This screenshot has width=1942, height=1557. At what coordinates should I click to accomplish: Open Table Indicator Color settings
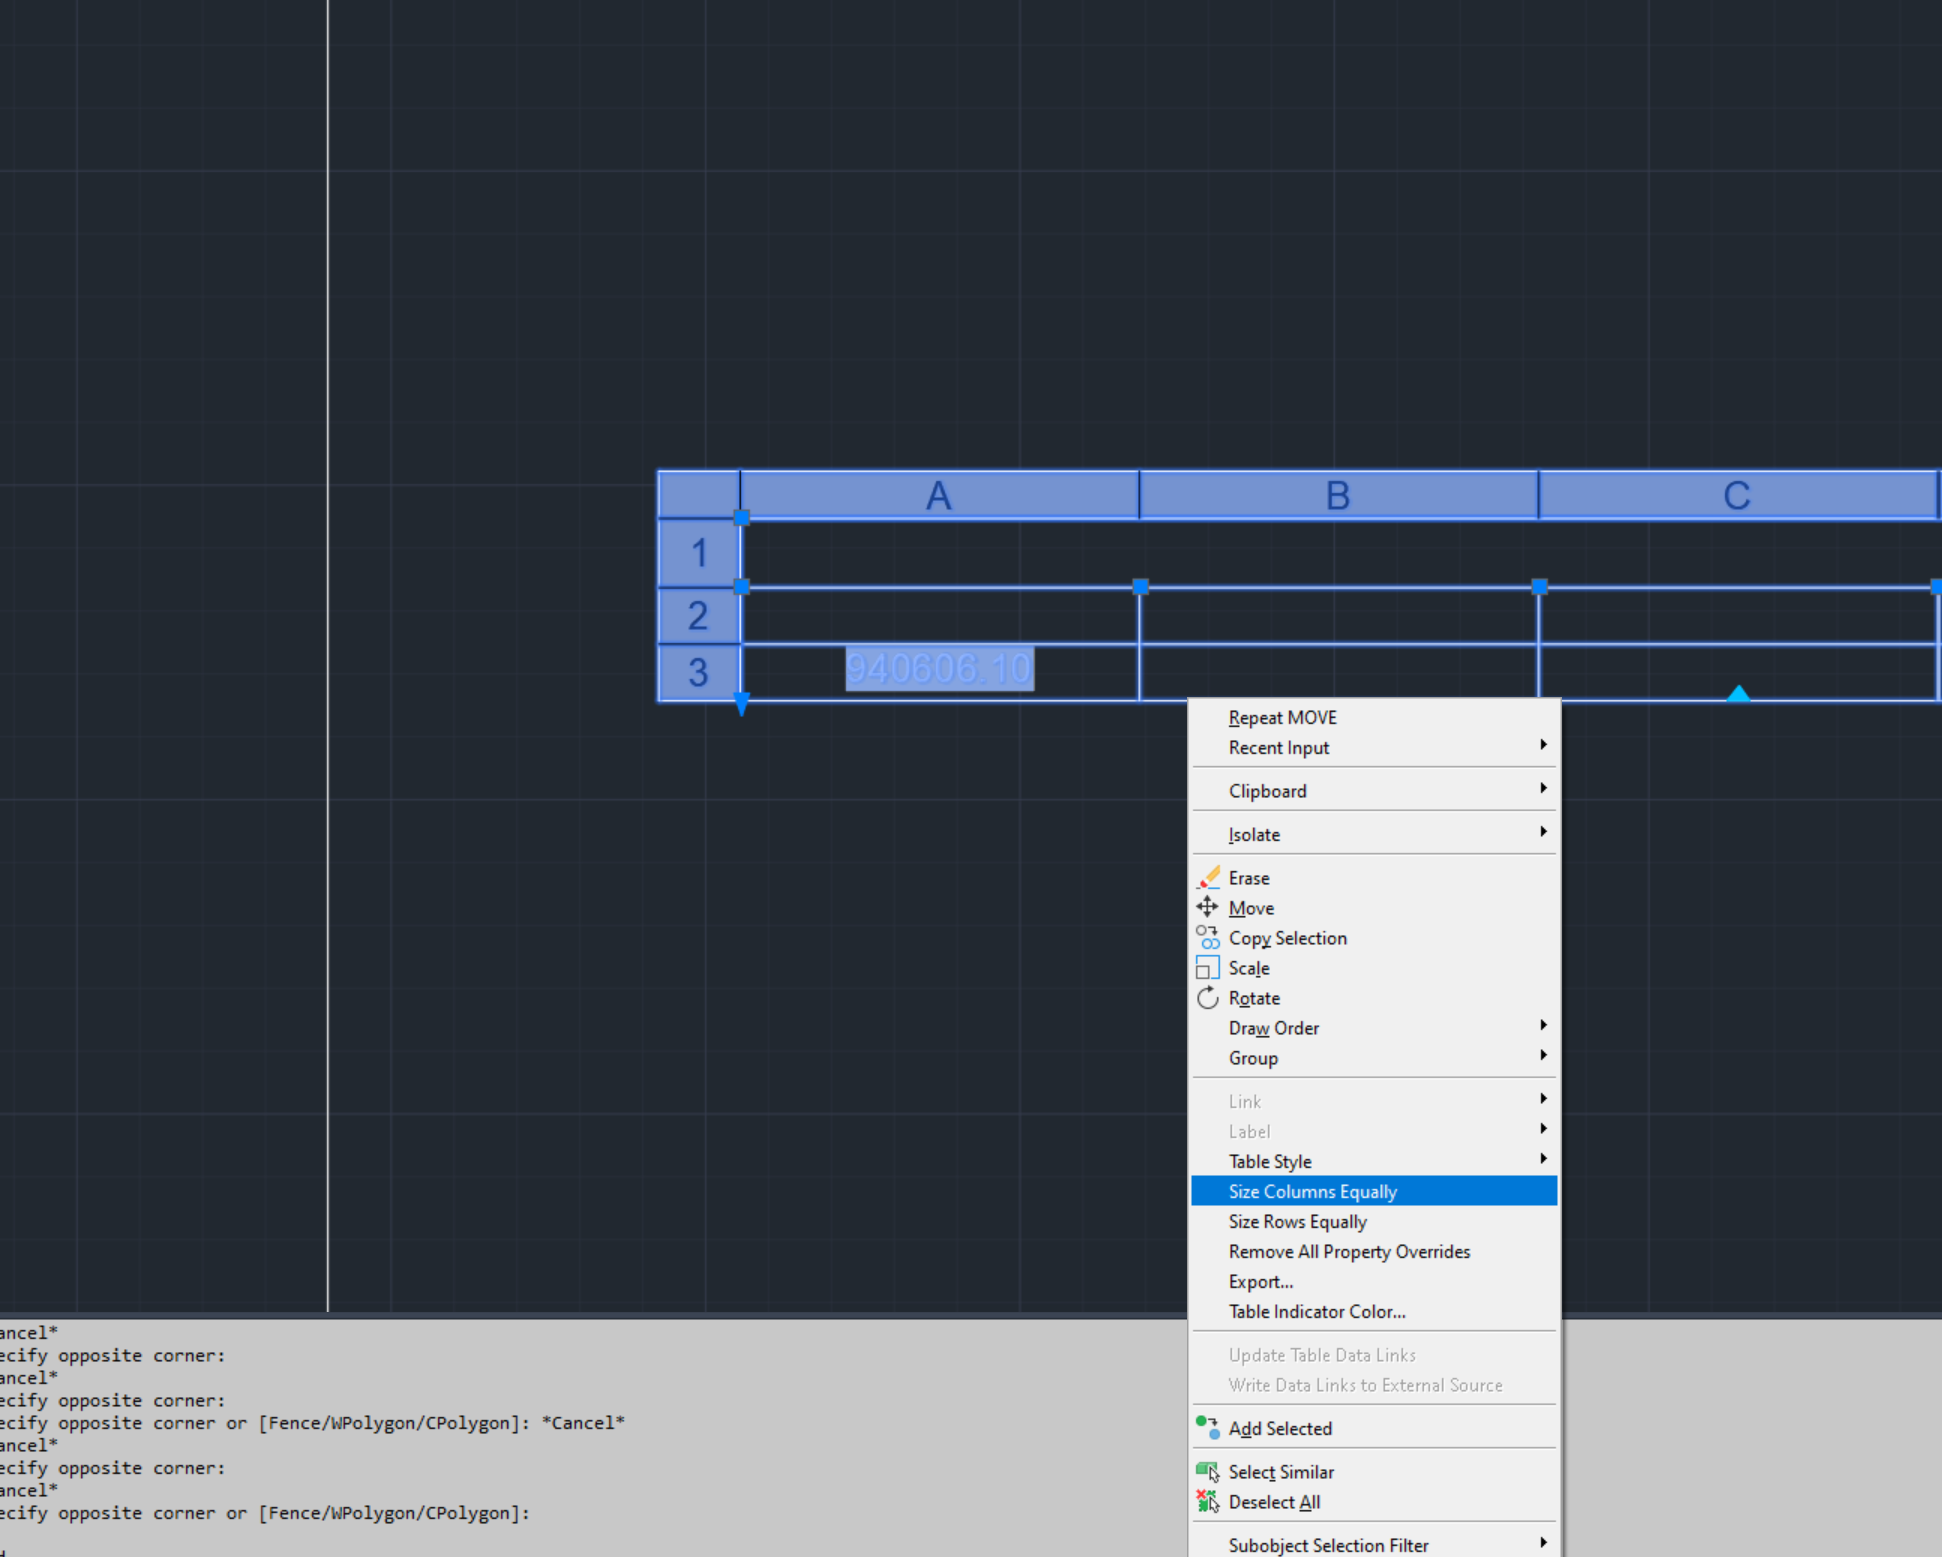coord(1317,1311)
